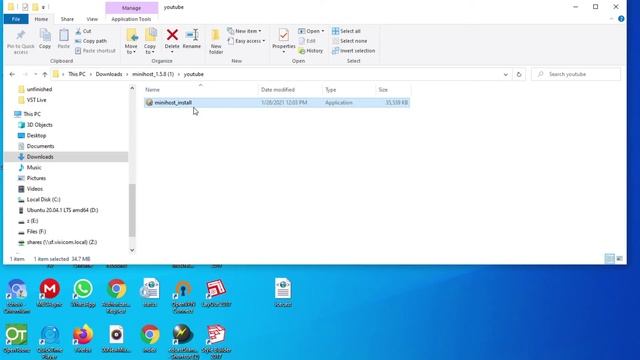Viewport: 640px width, 360px height.
Task: Open the Copy to dropdown
Action: tap(150, 42)
